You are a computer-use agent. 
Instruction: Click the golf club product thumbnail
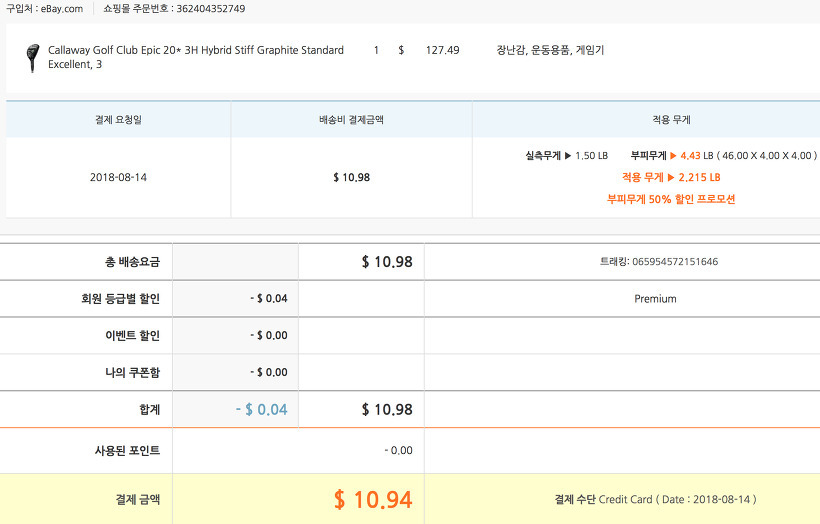pos(32,57)
